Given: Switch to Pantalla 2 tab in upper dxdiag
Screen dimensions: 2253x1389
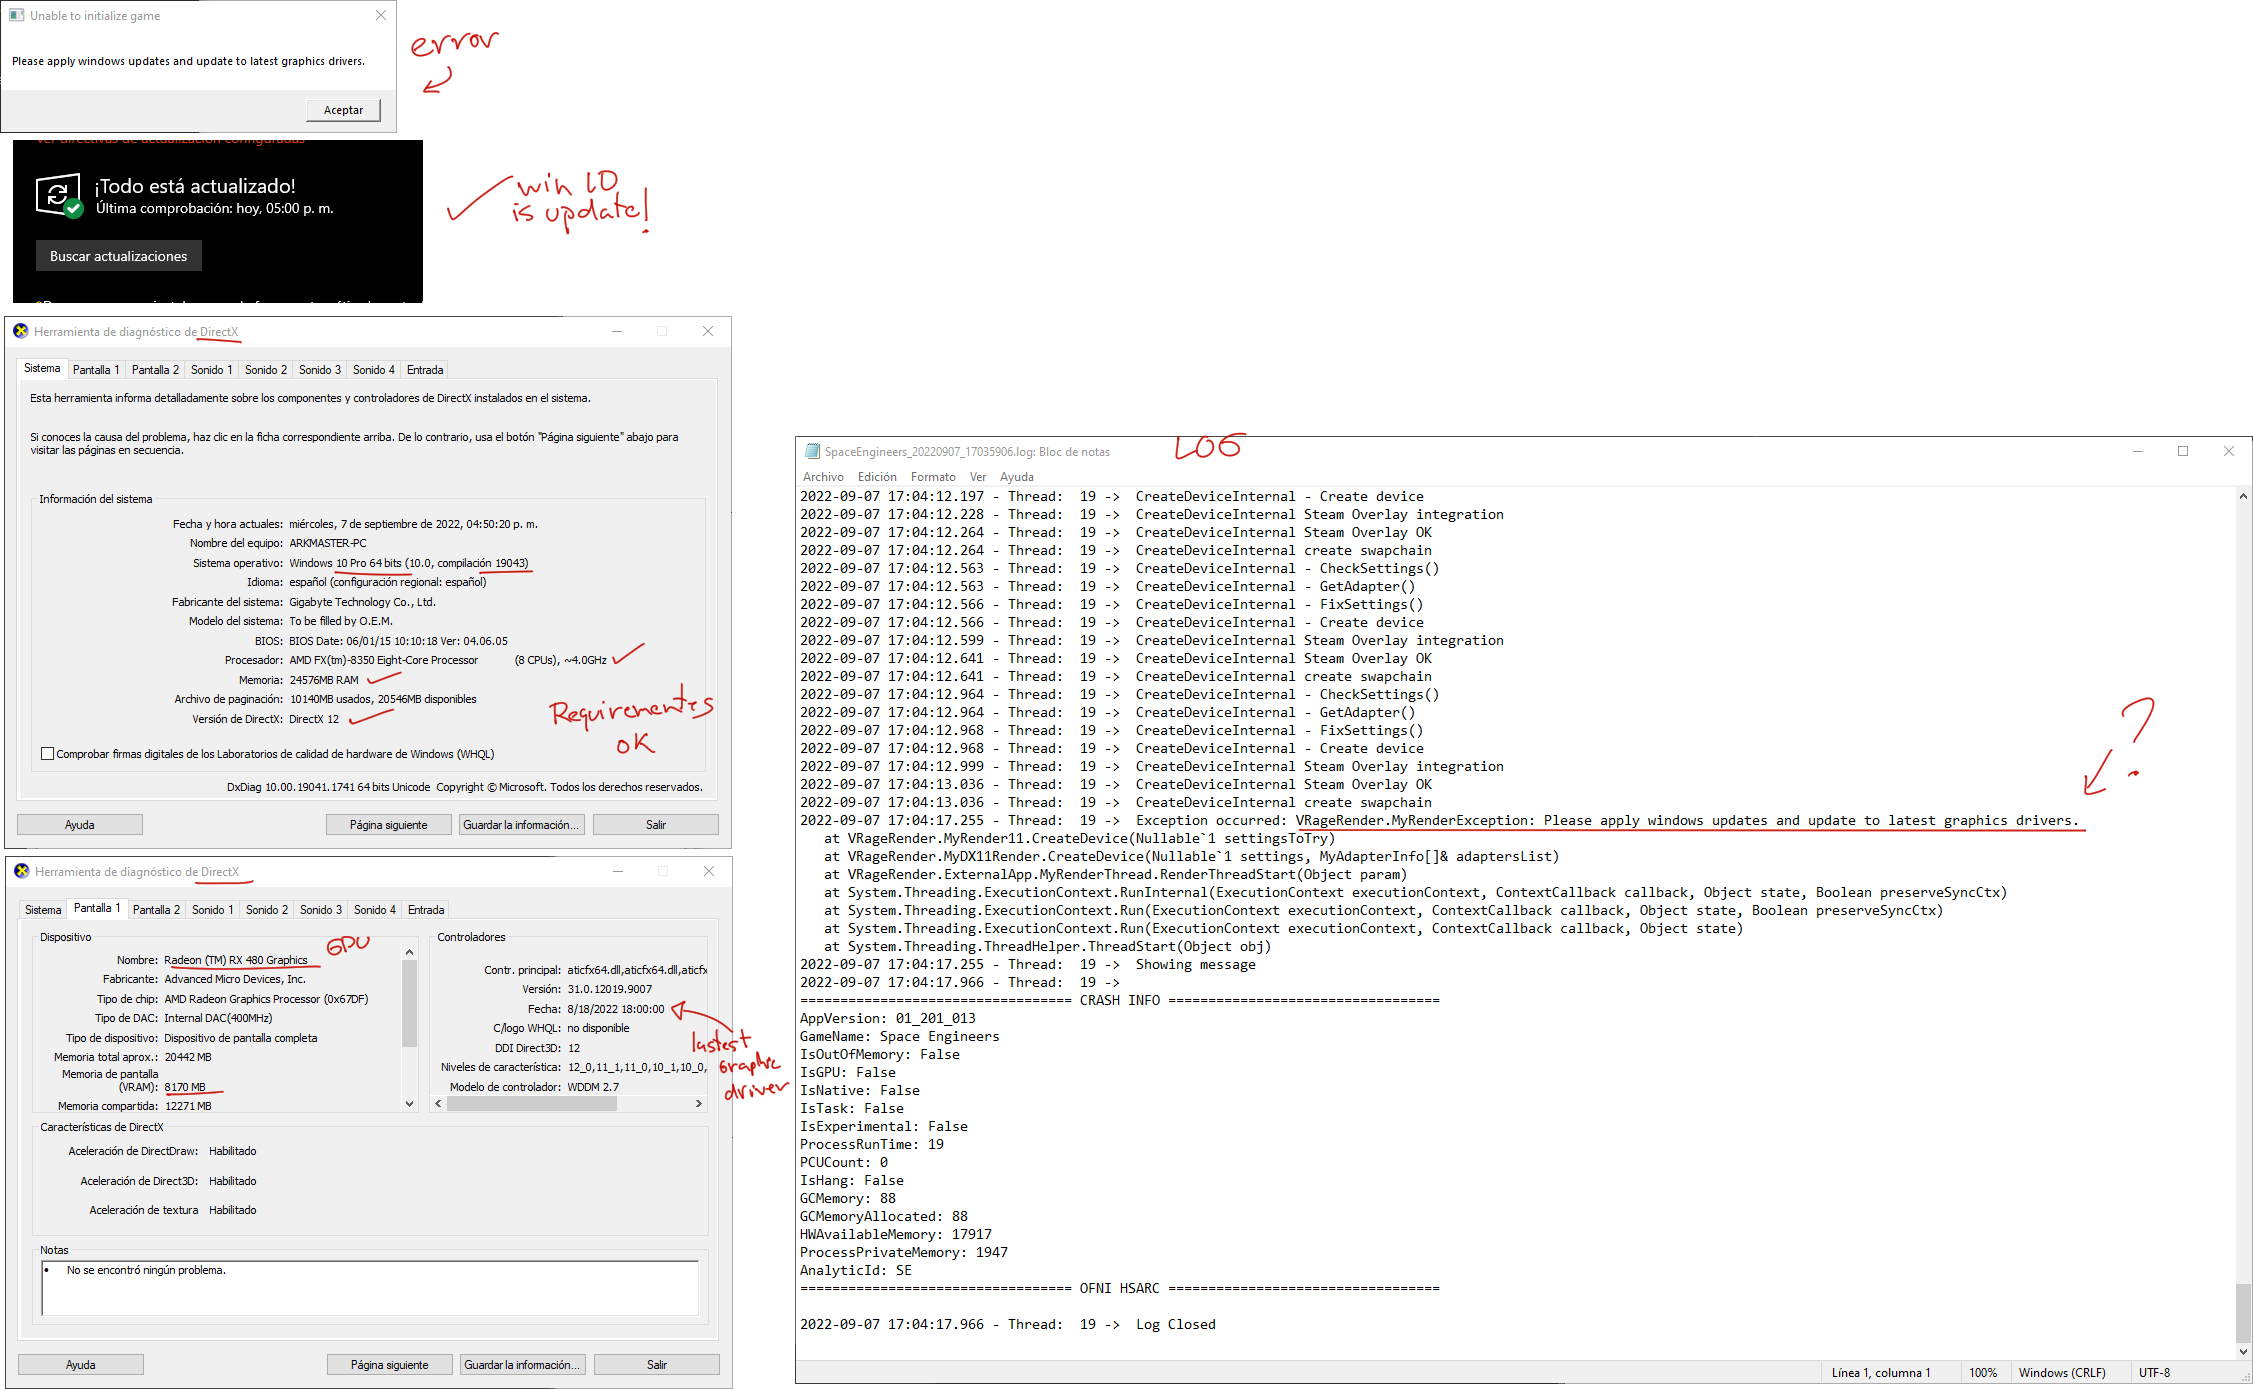Looking at the screenshot, I should pos(155,370).
